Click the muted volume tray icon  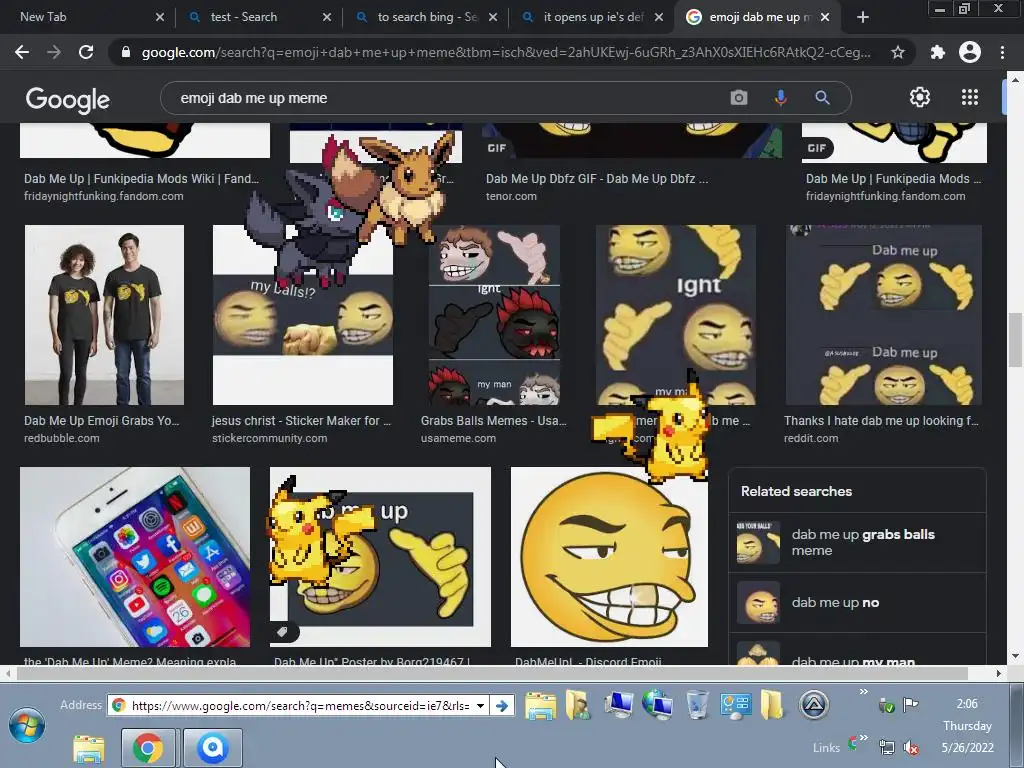(910, 747)
